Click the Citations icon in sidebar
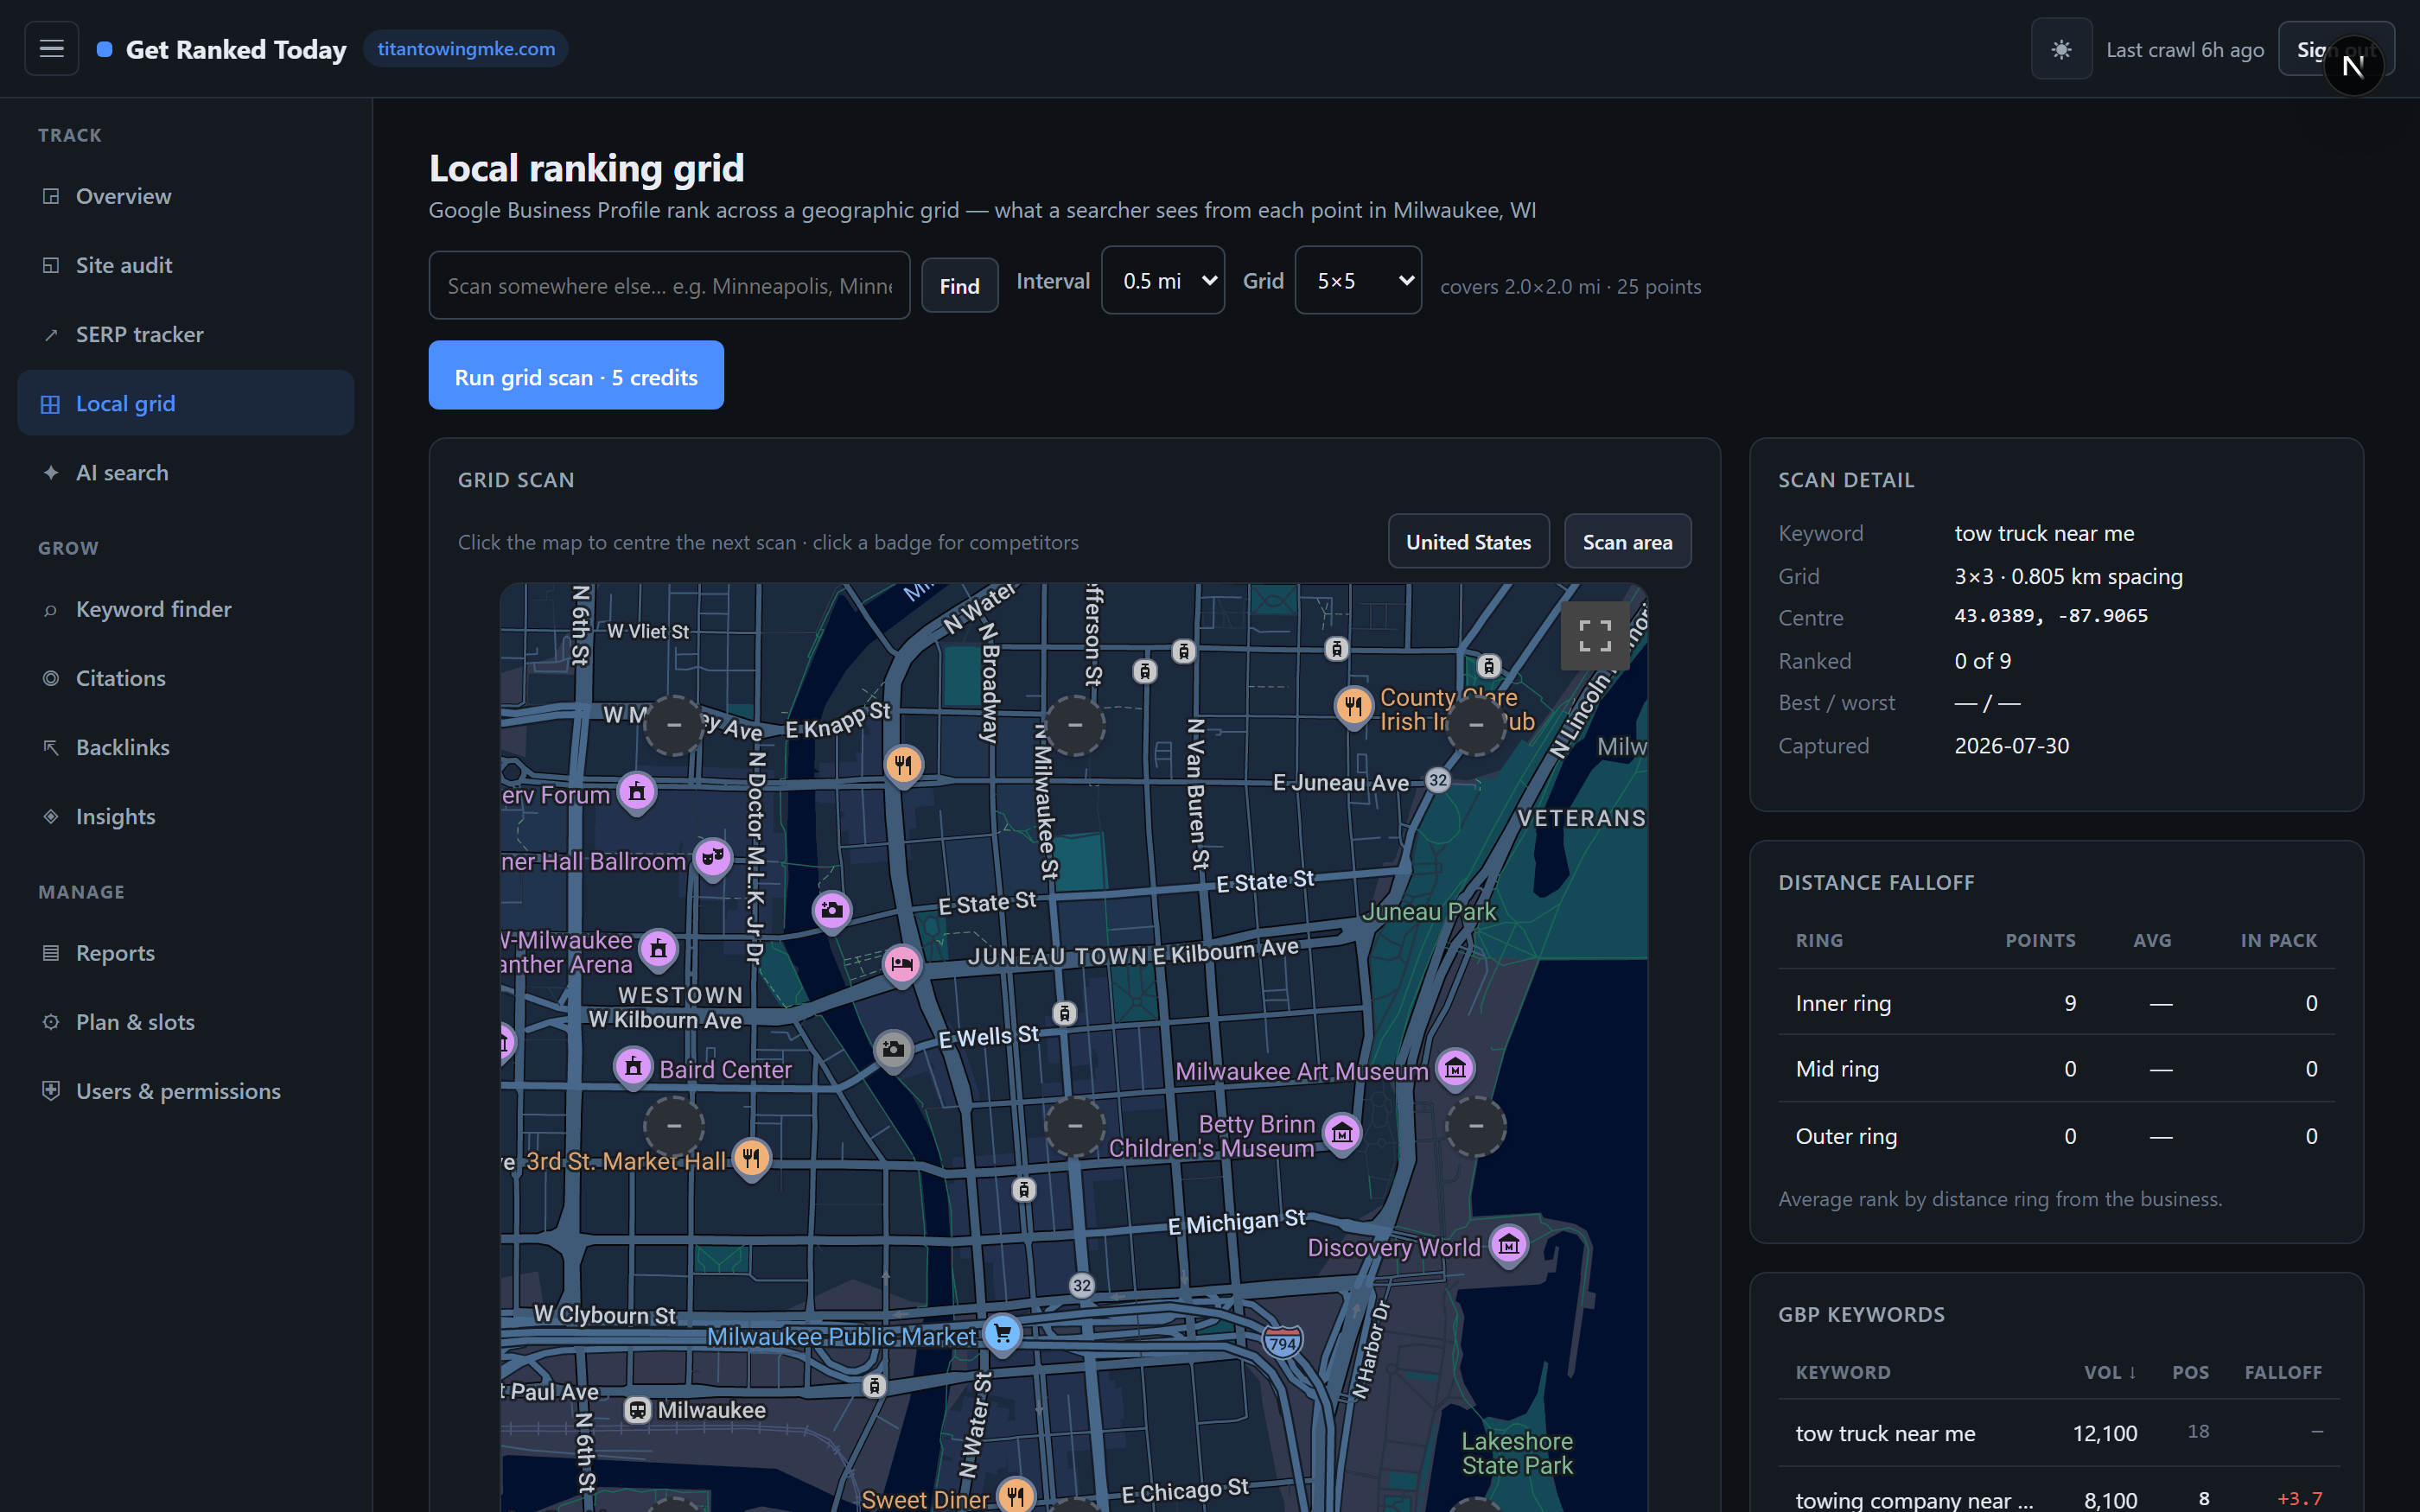This screenshot has width=2420, height=1512. pyautogui.click(x=51, y=678)
